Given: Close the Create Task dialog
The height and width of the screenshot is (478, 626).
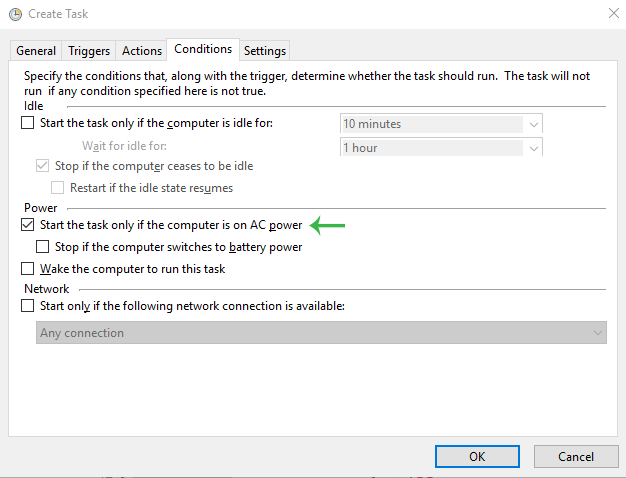Looking at the screenshot, I should (x=614, y=13).
